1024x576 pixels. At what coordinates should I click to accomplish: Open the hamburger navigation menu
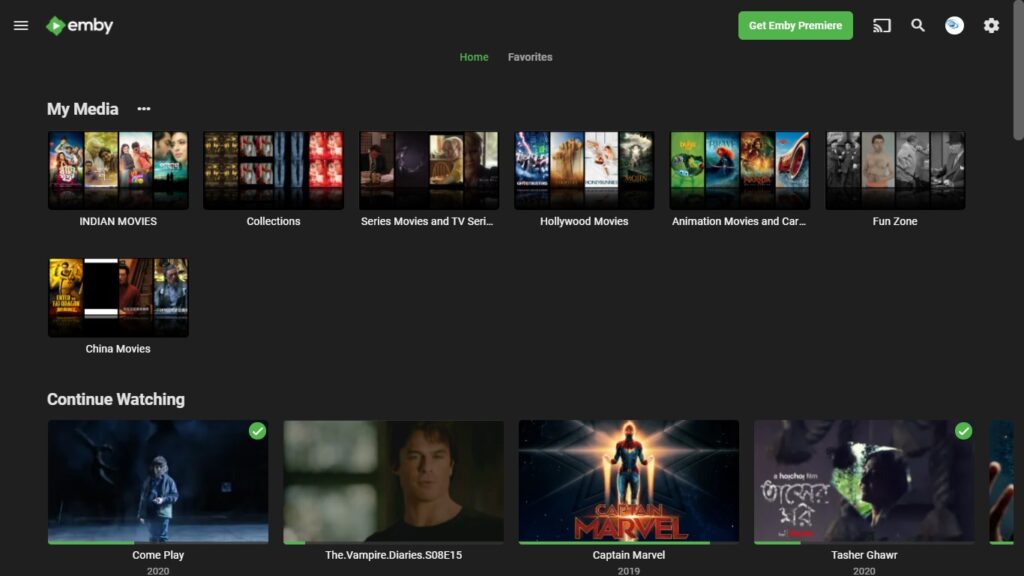click(21, 26)
